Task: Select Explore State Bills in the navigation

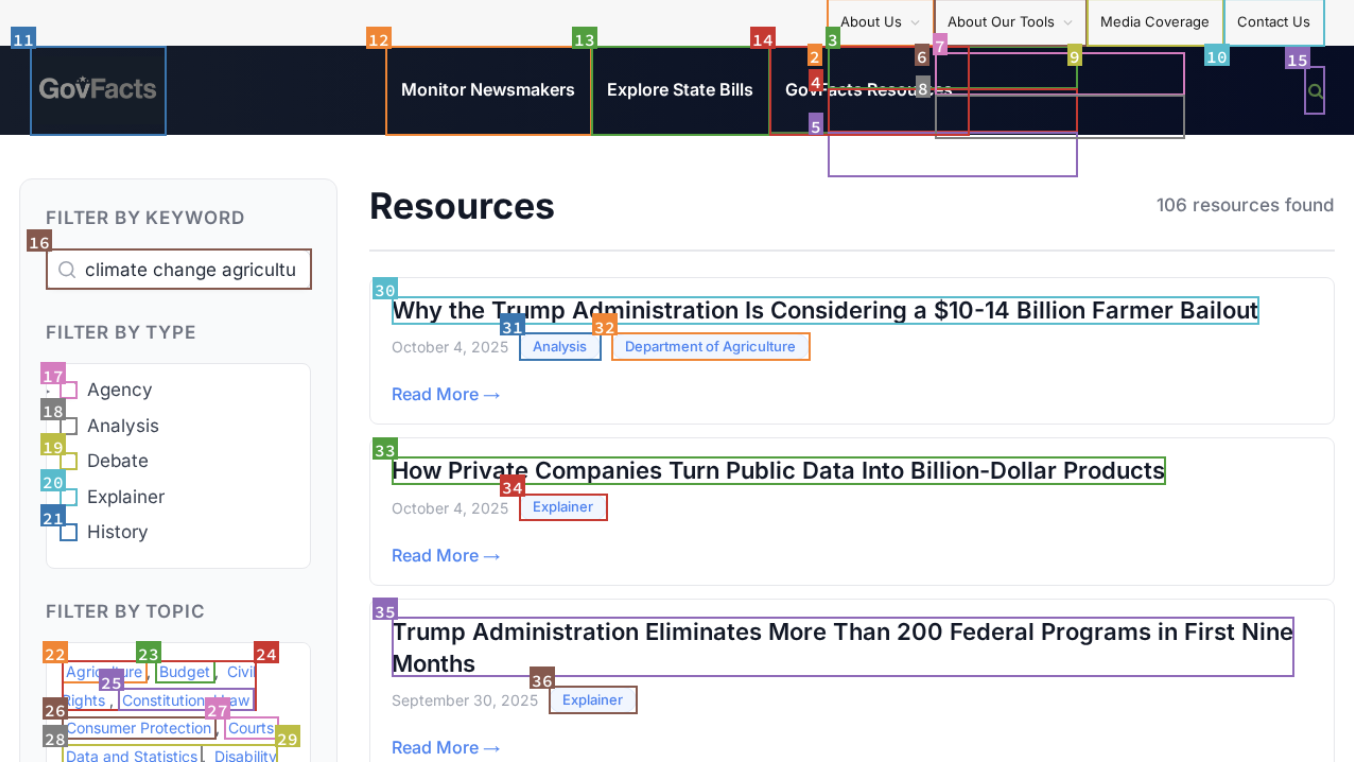Action: tap(680, 90)
